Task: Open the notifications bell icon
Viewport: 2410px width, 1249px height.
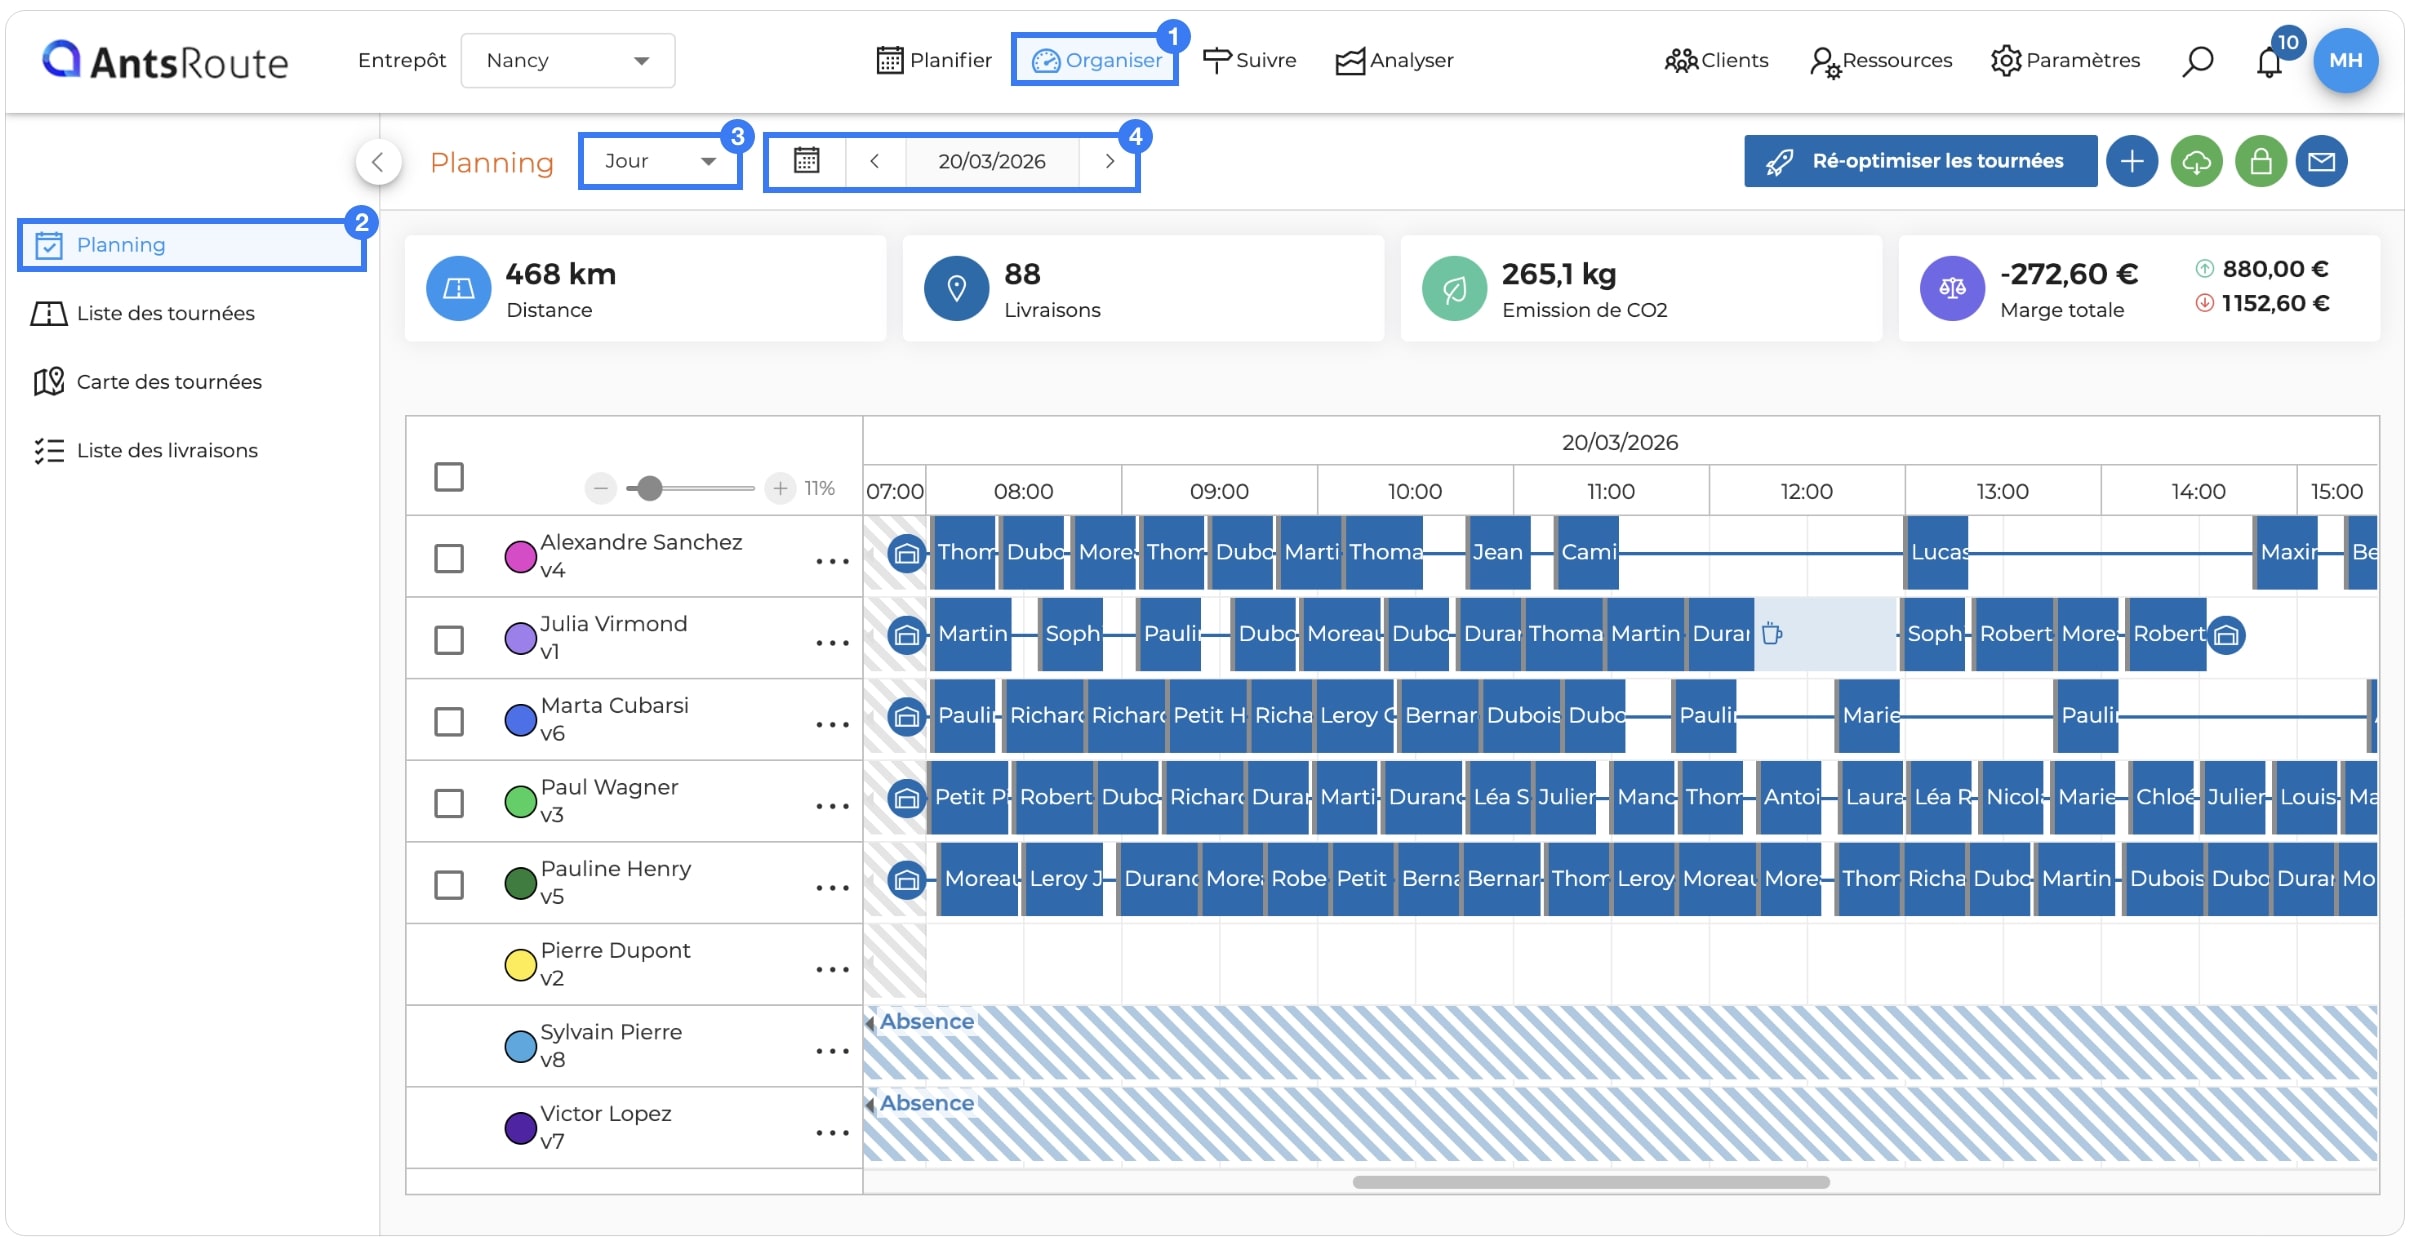Action: point(2269,62)
